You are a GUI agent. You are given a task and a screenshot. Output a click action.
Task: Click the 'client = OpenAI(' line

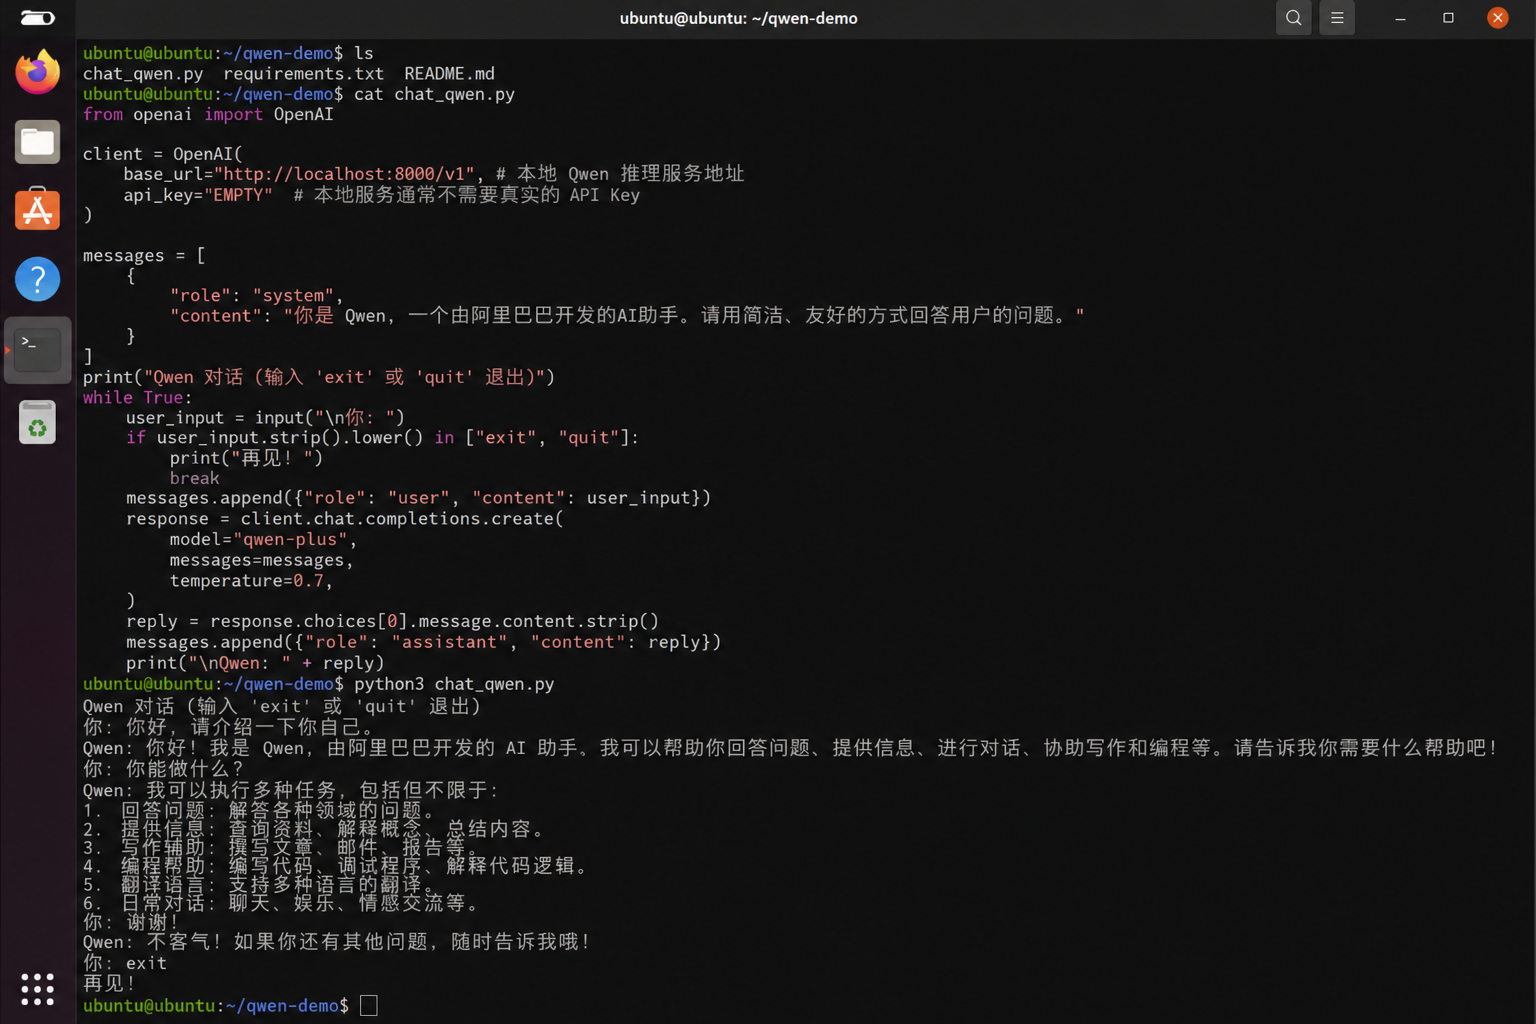[x=163, y=154]
